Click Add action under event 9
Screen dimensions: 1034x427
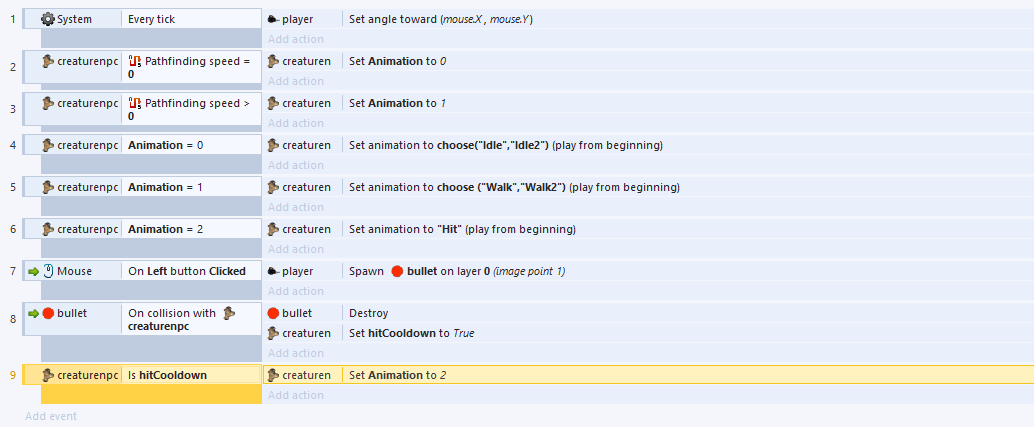295,395
